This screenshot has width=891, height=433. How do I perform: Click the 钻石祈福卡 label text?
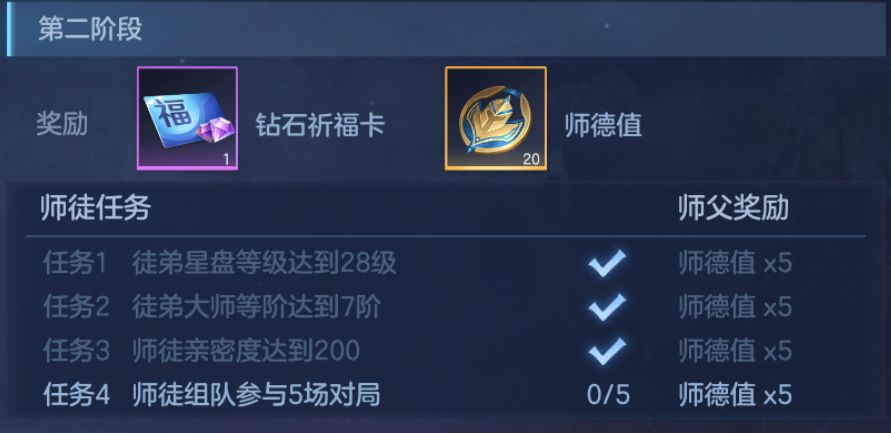(320, 124)
